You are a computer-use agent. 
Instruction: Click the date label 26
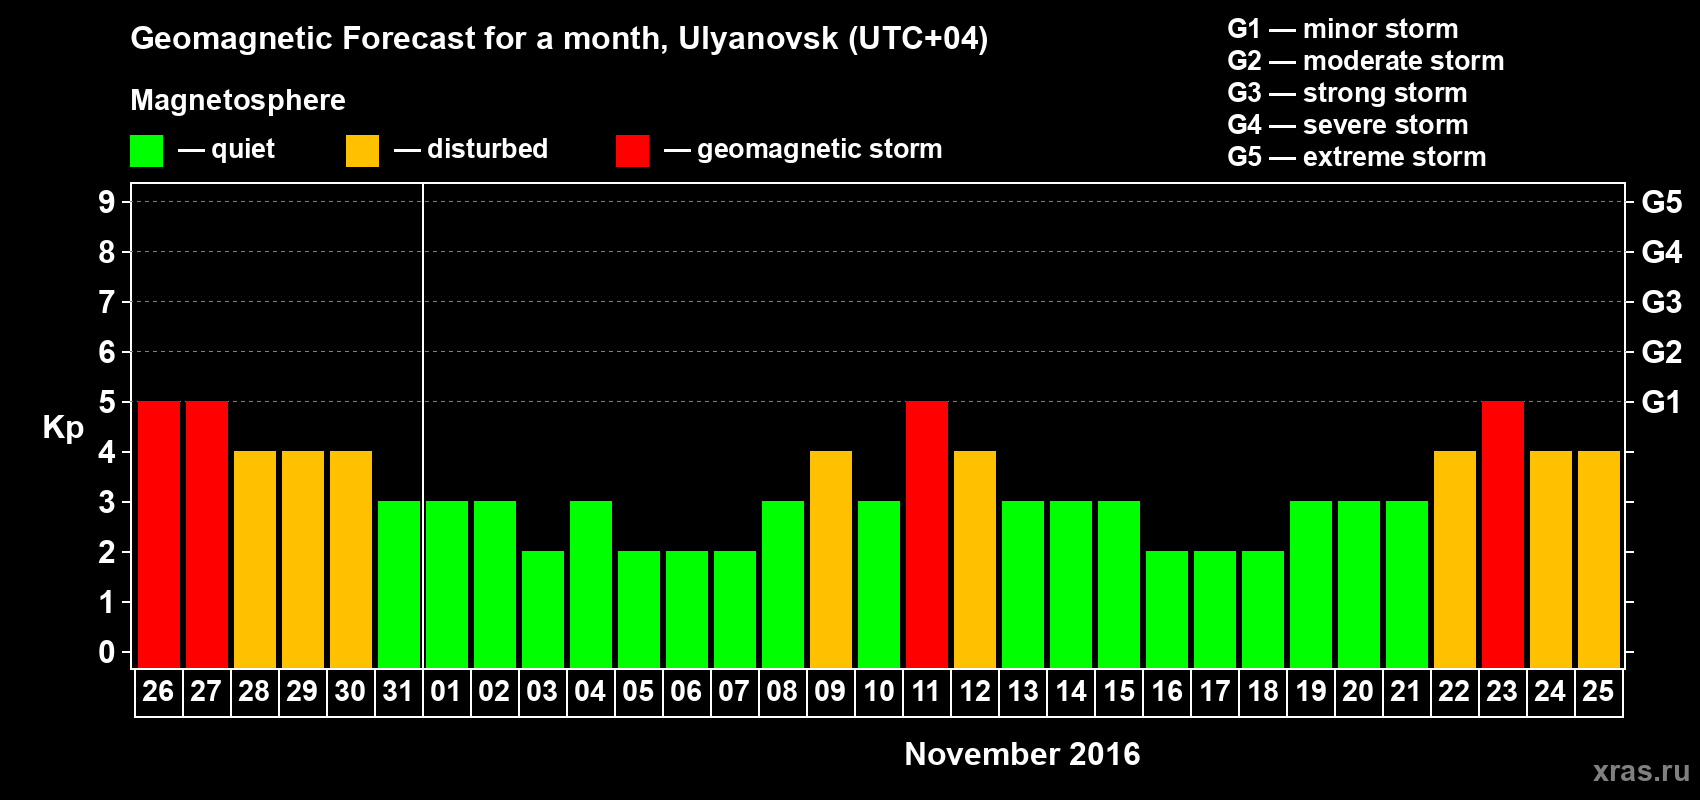pos(158,692)
